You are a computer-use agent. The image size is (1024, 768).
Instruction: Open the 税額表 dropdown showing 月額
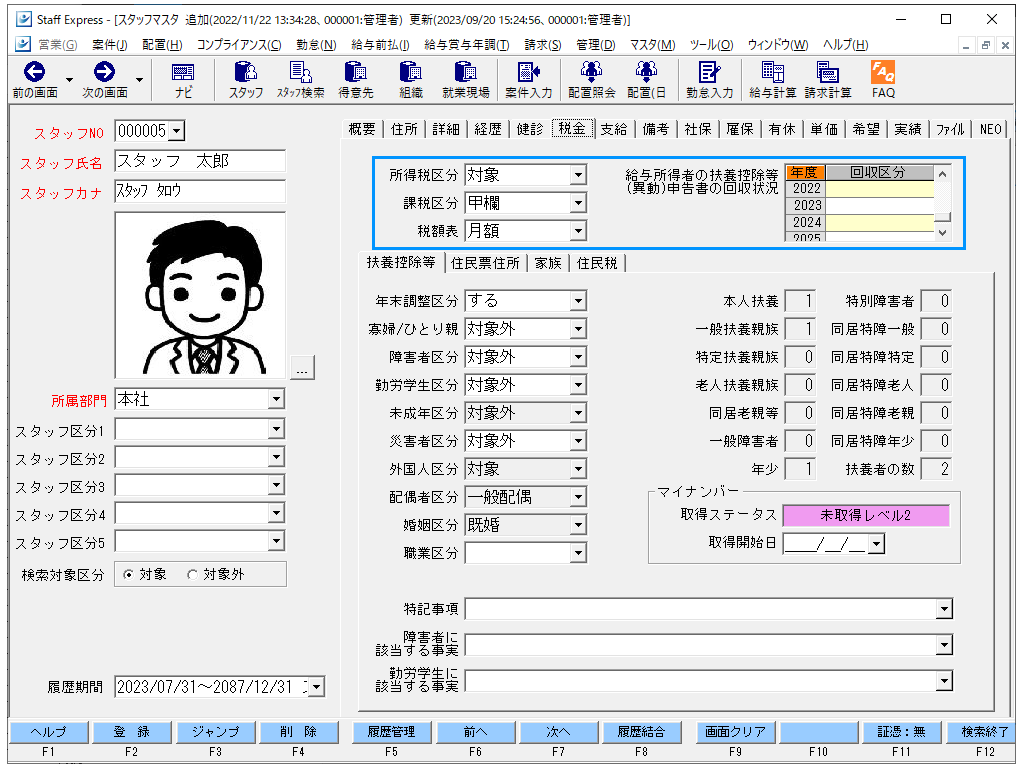coord(578,231)
